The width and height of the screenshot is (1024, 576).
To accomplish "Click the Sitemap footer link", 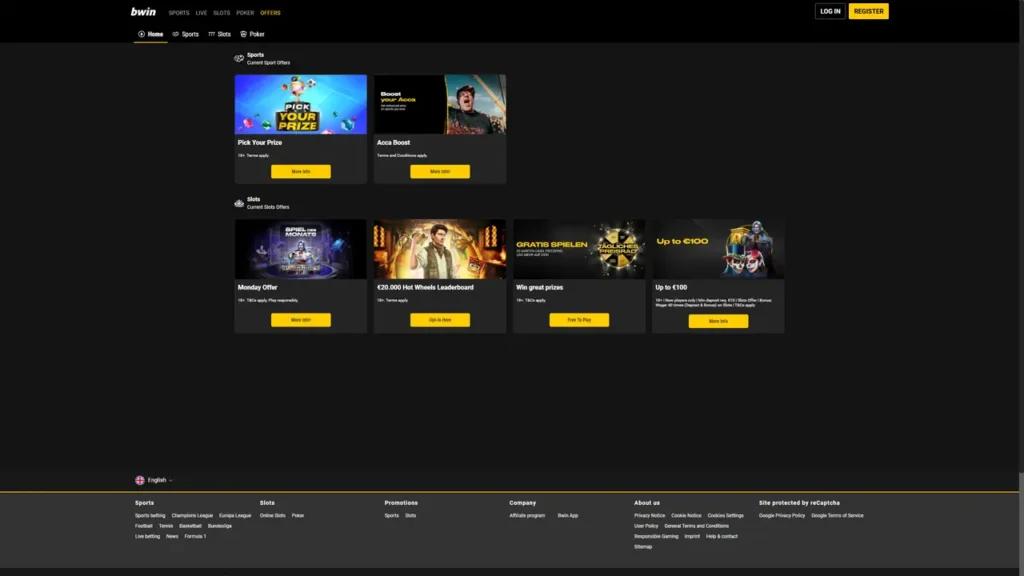I will pos(643,547).
